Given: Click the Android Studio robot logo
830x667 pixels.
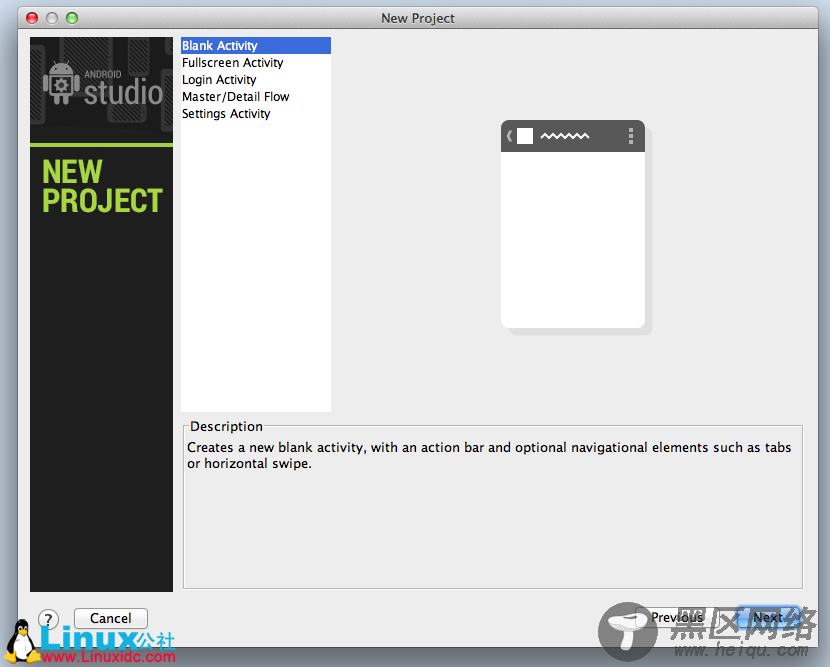Looking at the screenshot, I should pos(61,83).
